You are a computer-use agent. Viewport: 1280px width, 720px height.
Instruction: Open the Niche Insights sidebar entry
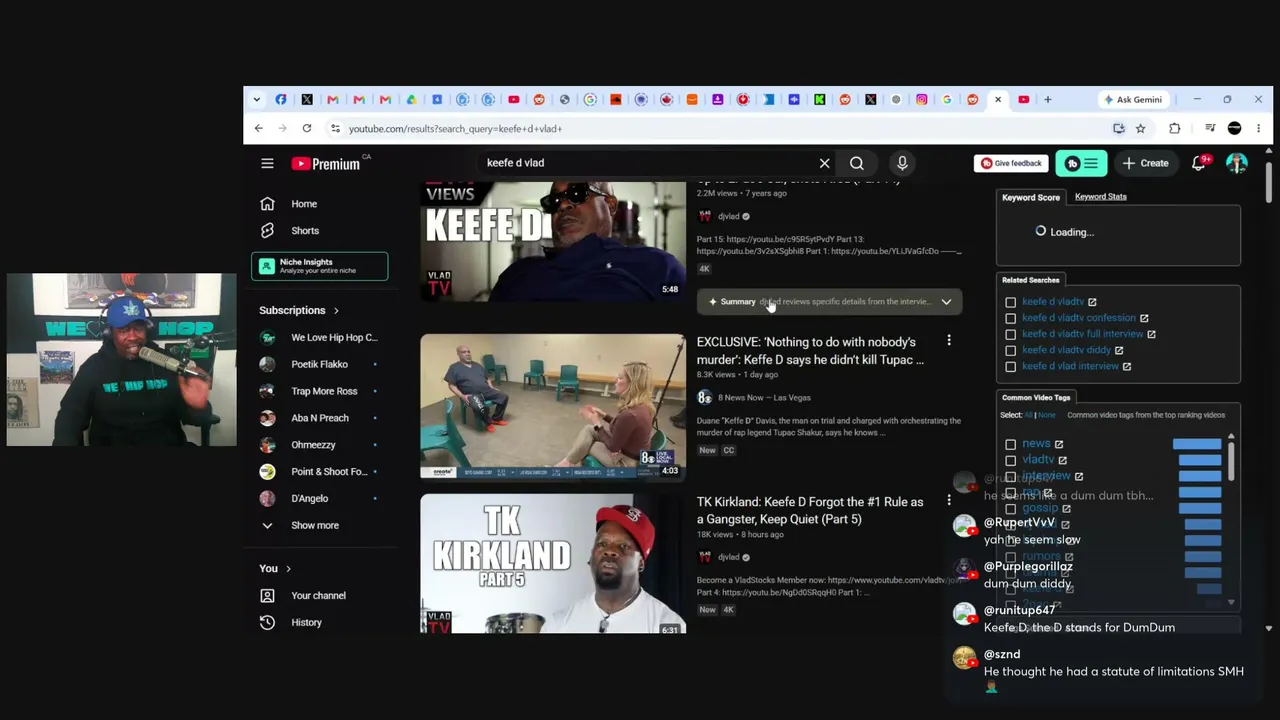pyautogui.click(x=319, y=266)
